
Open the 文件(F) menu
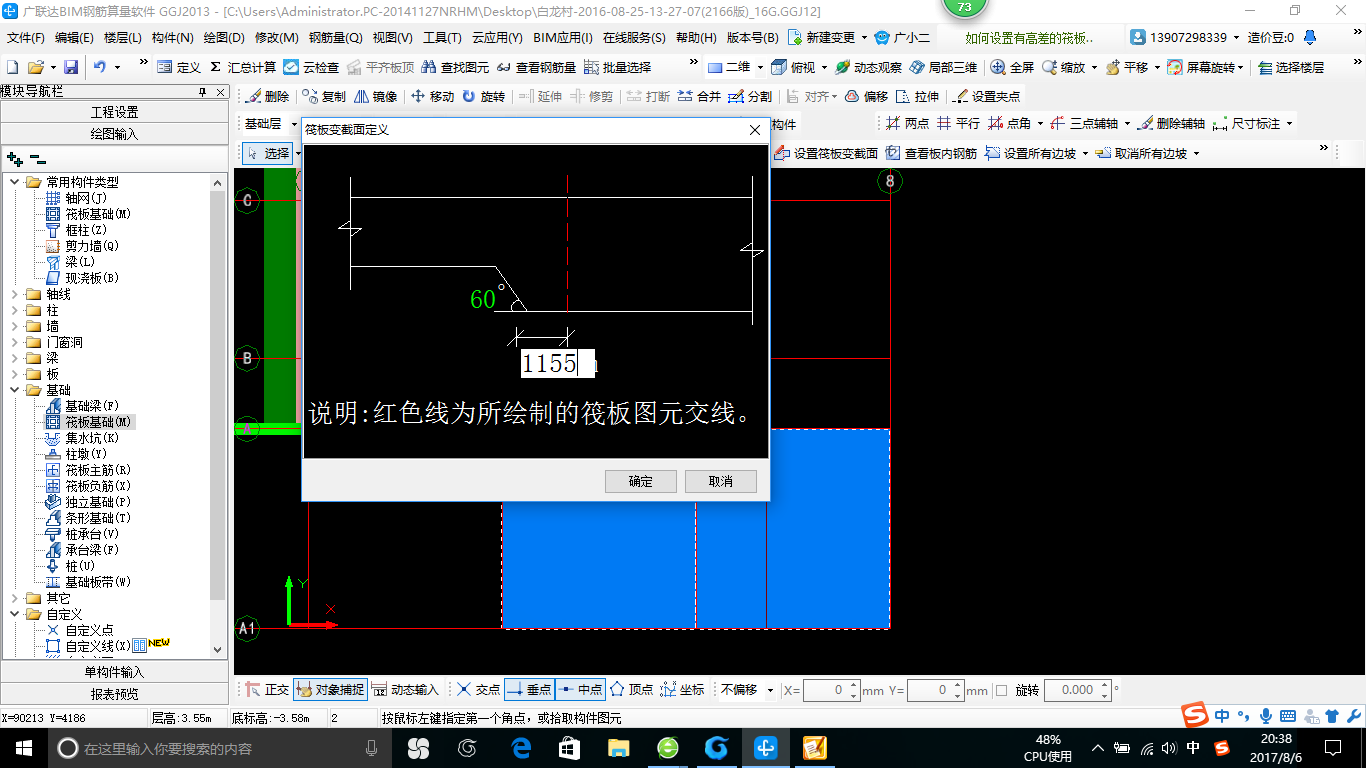25,38
